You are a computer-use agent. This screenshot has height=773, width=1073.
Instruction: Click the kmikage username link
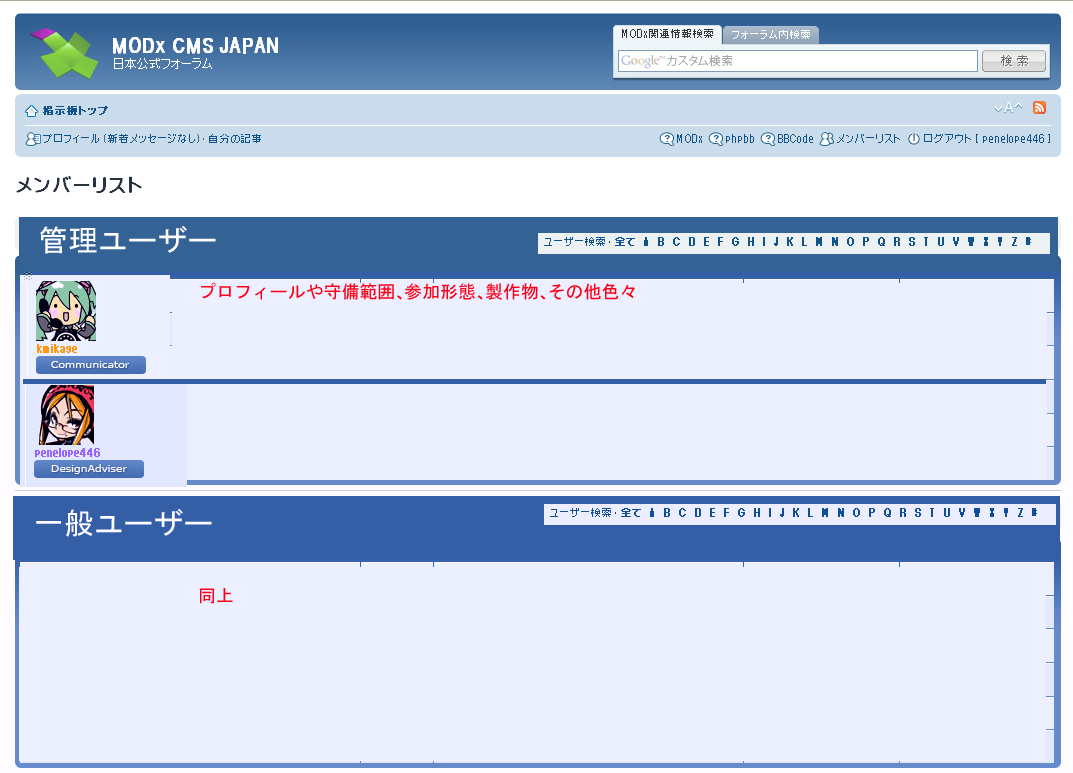pyautogui.click(x=57, y=349)
